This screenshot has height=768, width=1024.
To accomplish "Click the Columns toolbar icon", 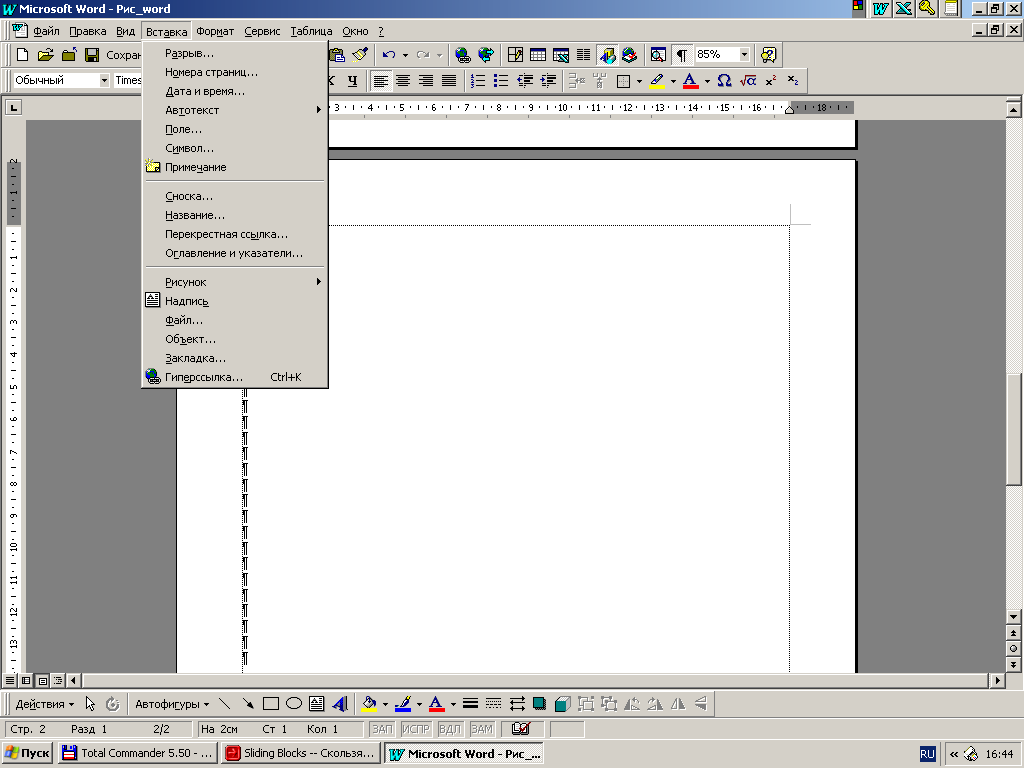I will [584, 55].
